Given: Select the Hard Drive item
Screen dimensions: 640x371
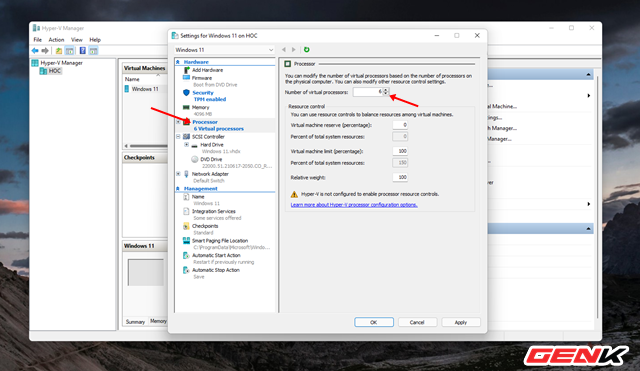Looking at the screenshot, I should (x=212, y=145).
